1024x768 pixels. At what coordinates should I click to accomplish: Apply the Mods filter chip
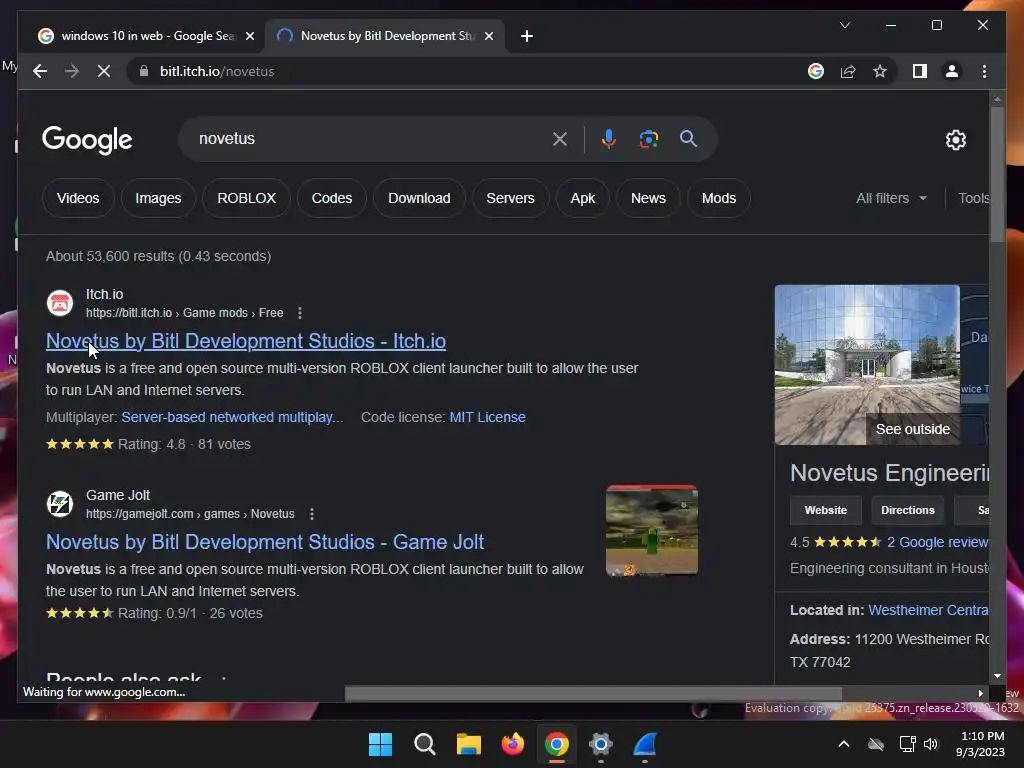point(718,198)
